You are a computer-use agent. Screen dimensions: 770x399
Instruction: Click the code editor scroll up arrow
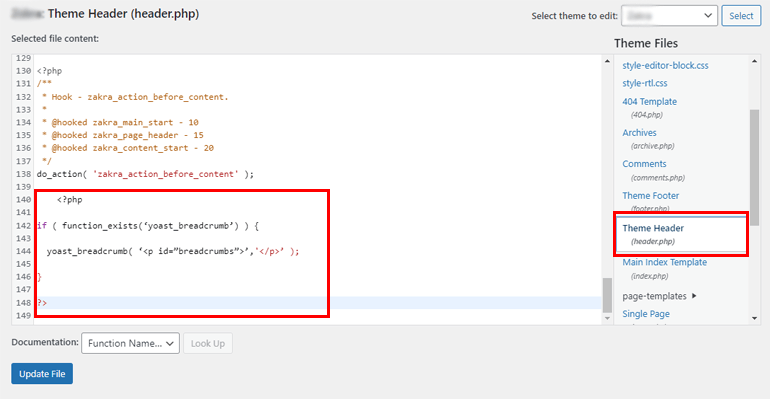point(607,61)
